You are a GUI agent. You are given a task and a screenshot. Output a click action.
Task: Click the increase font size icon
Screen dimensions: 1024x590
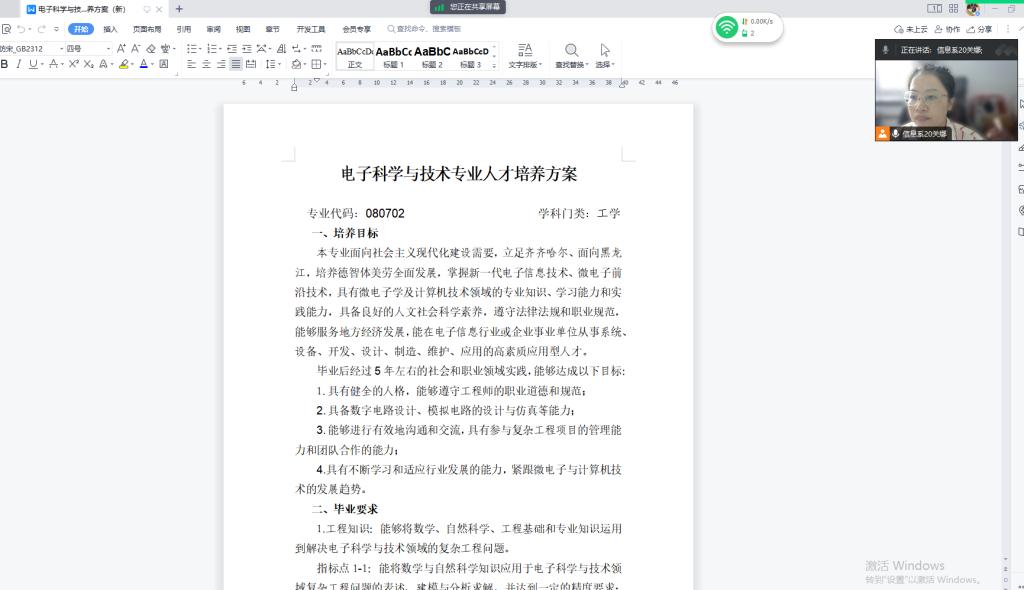pyautogui.click(x=121, y=48)
